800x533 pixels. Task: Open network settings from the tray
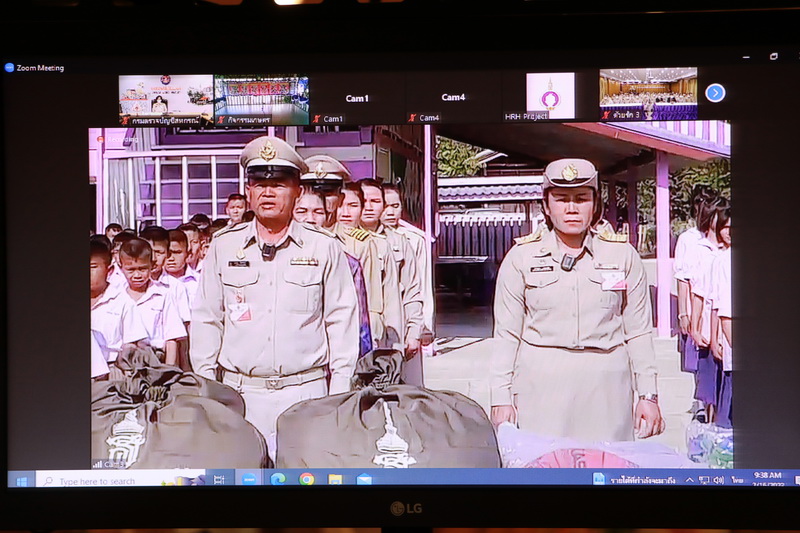[x=704, y=480]
